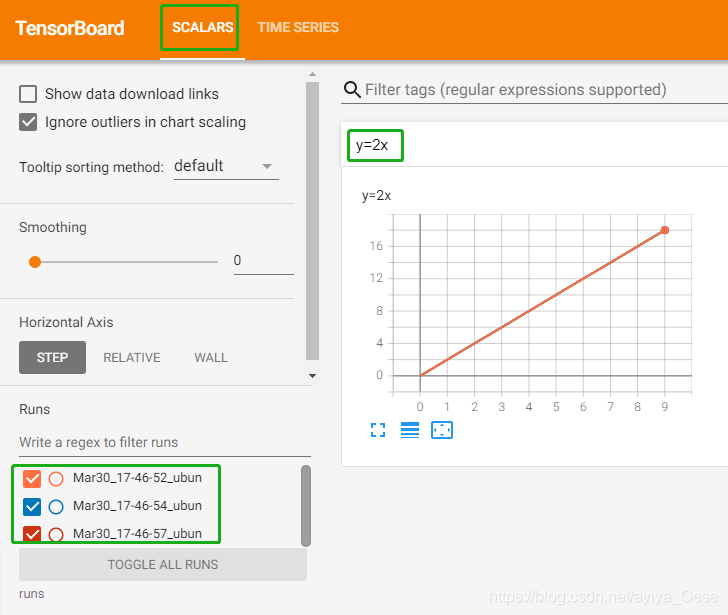Toggle y-axis log scale icon
728x615 pixels.
coord(410,430)
